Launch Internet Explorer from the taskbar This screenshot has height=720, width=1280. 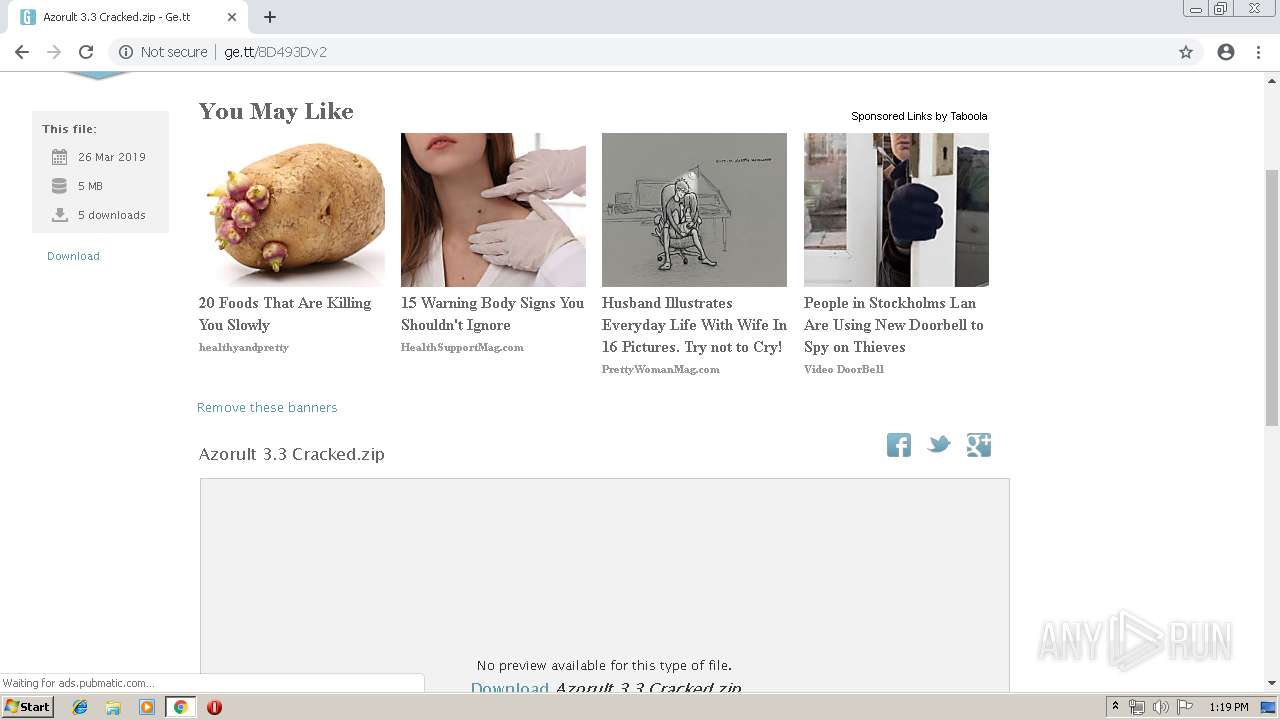pos(80,707)
